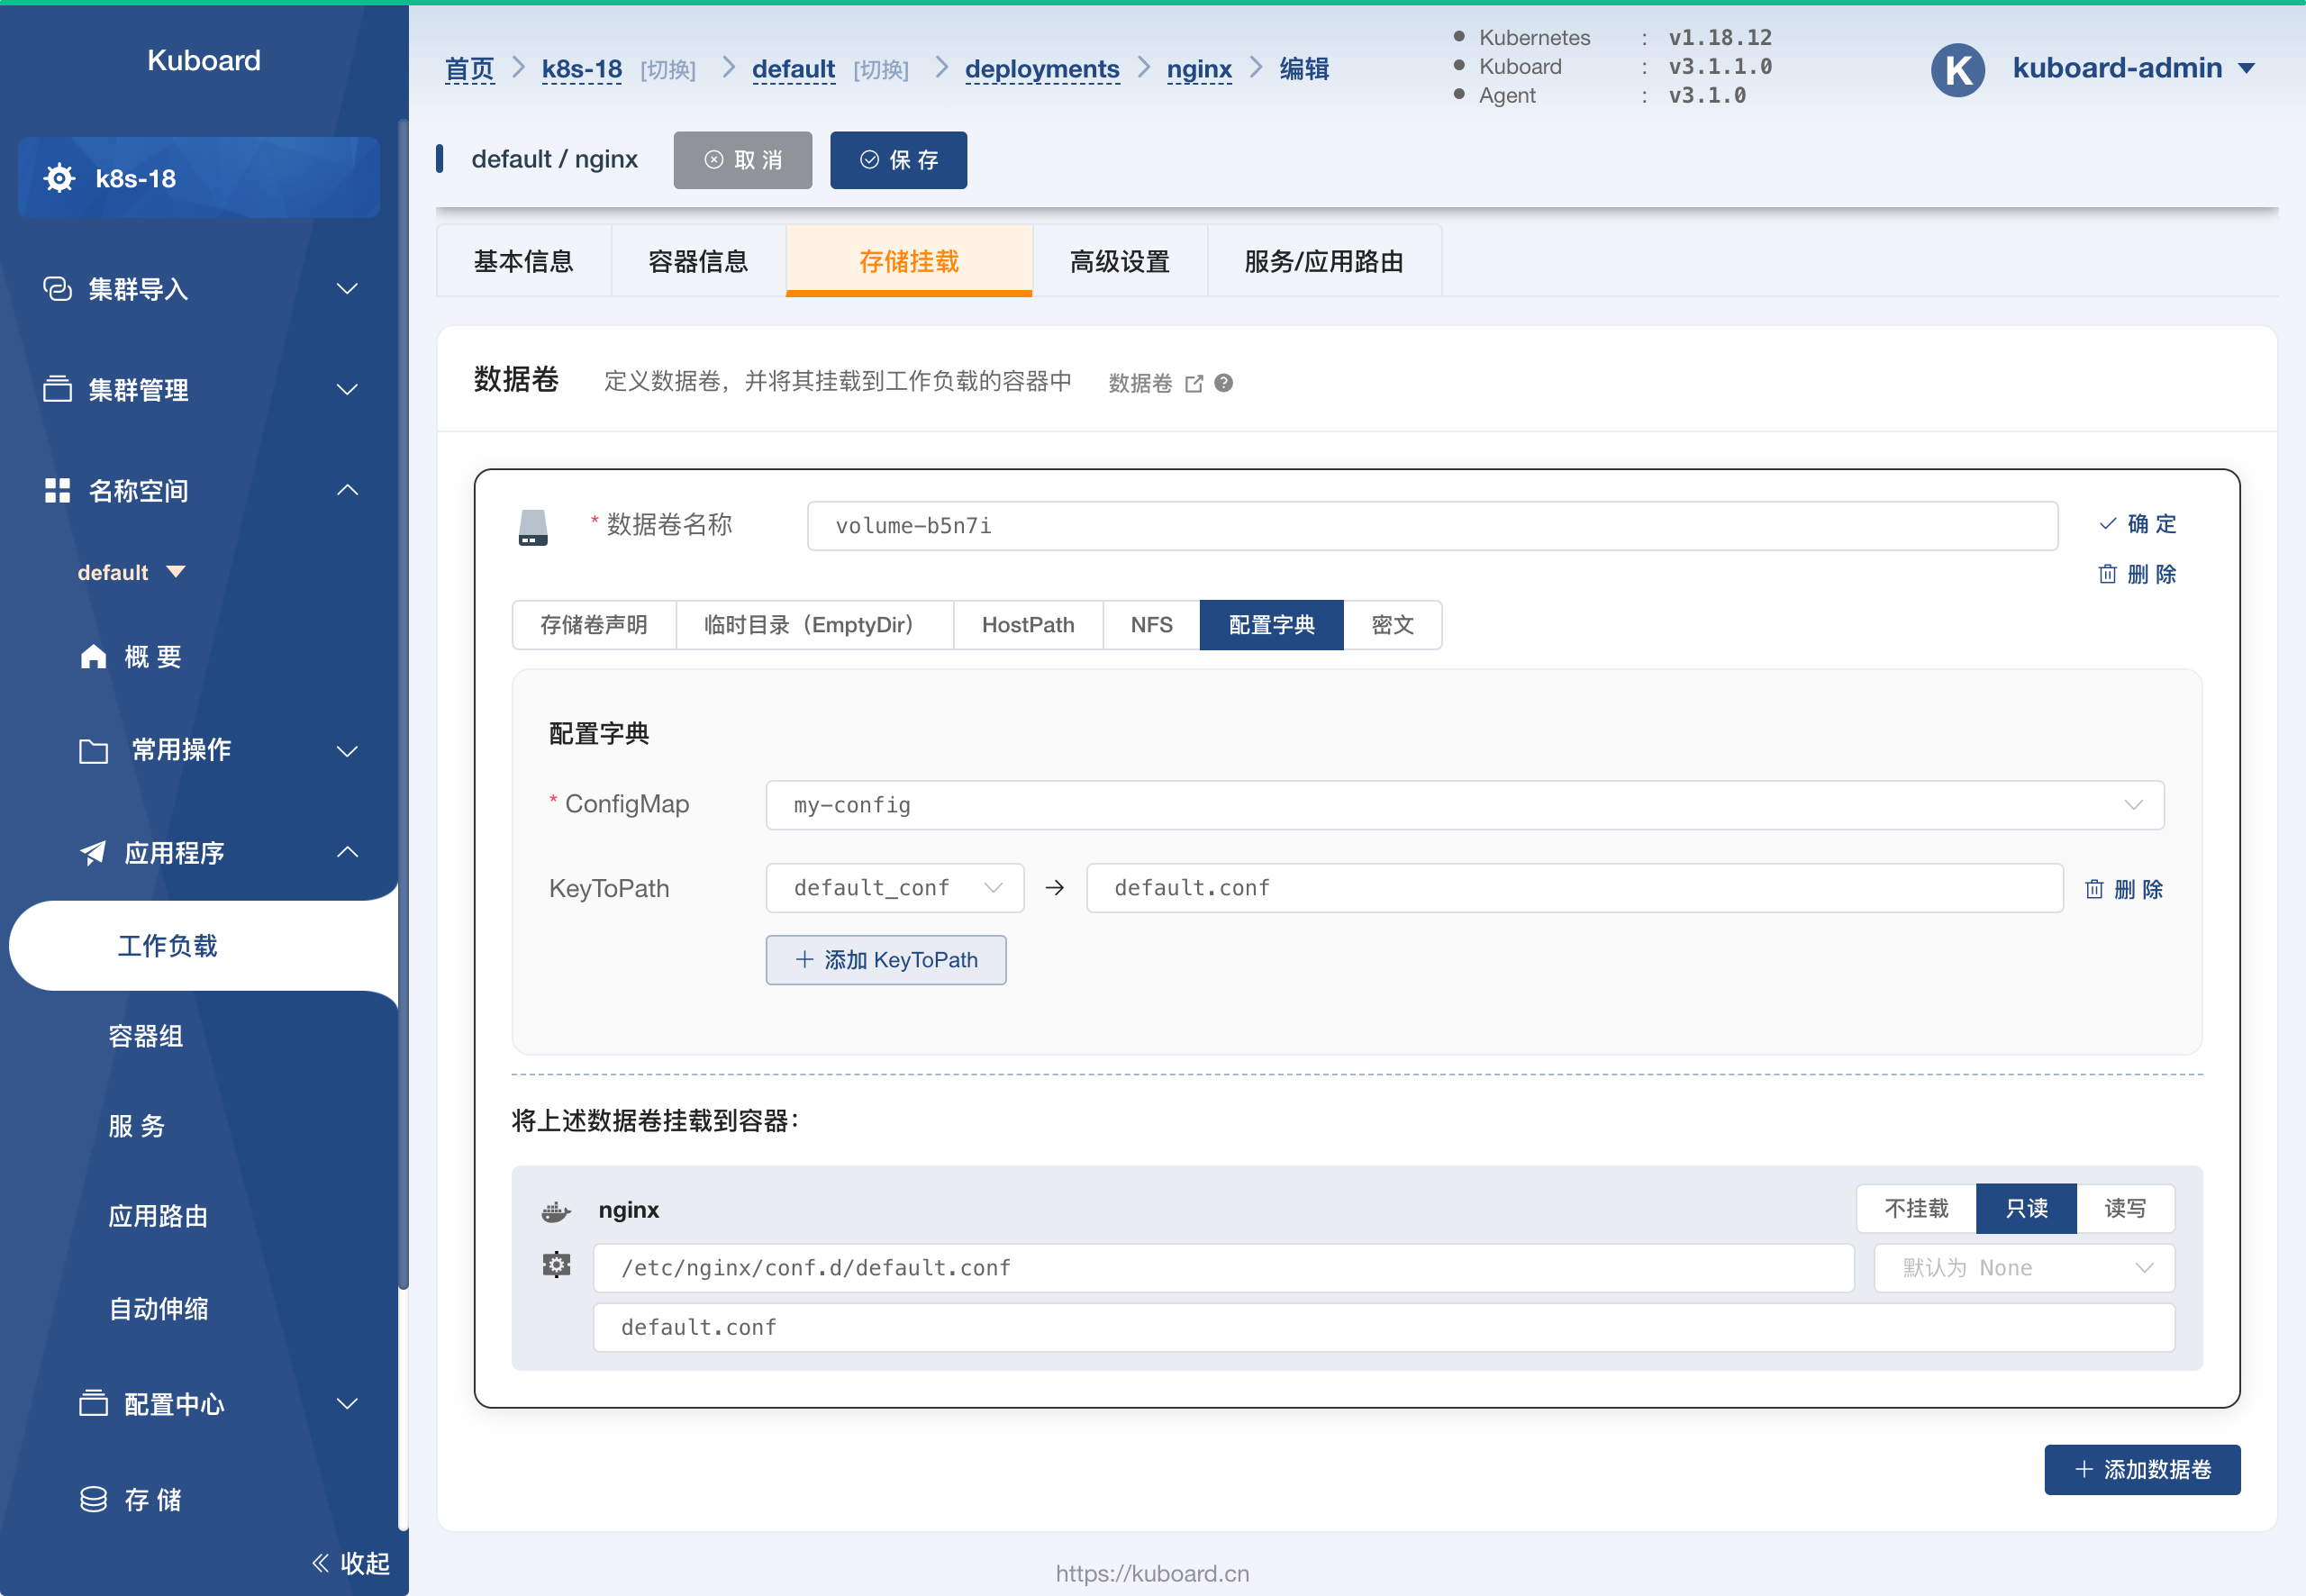Click the mount settings gear icon
This screenshot has width=2306, height=1596.
[556, 1265]
